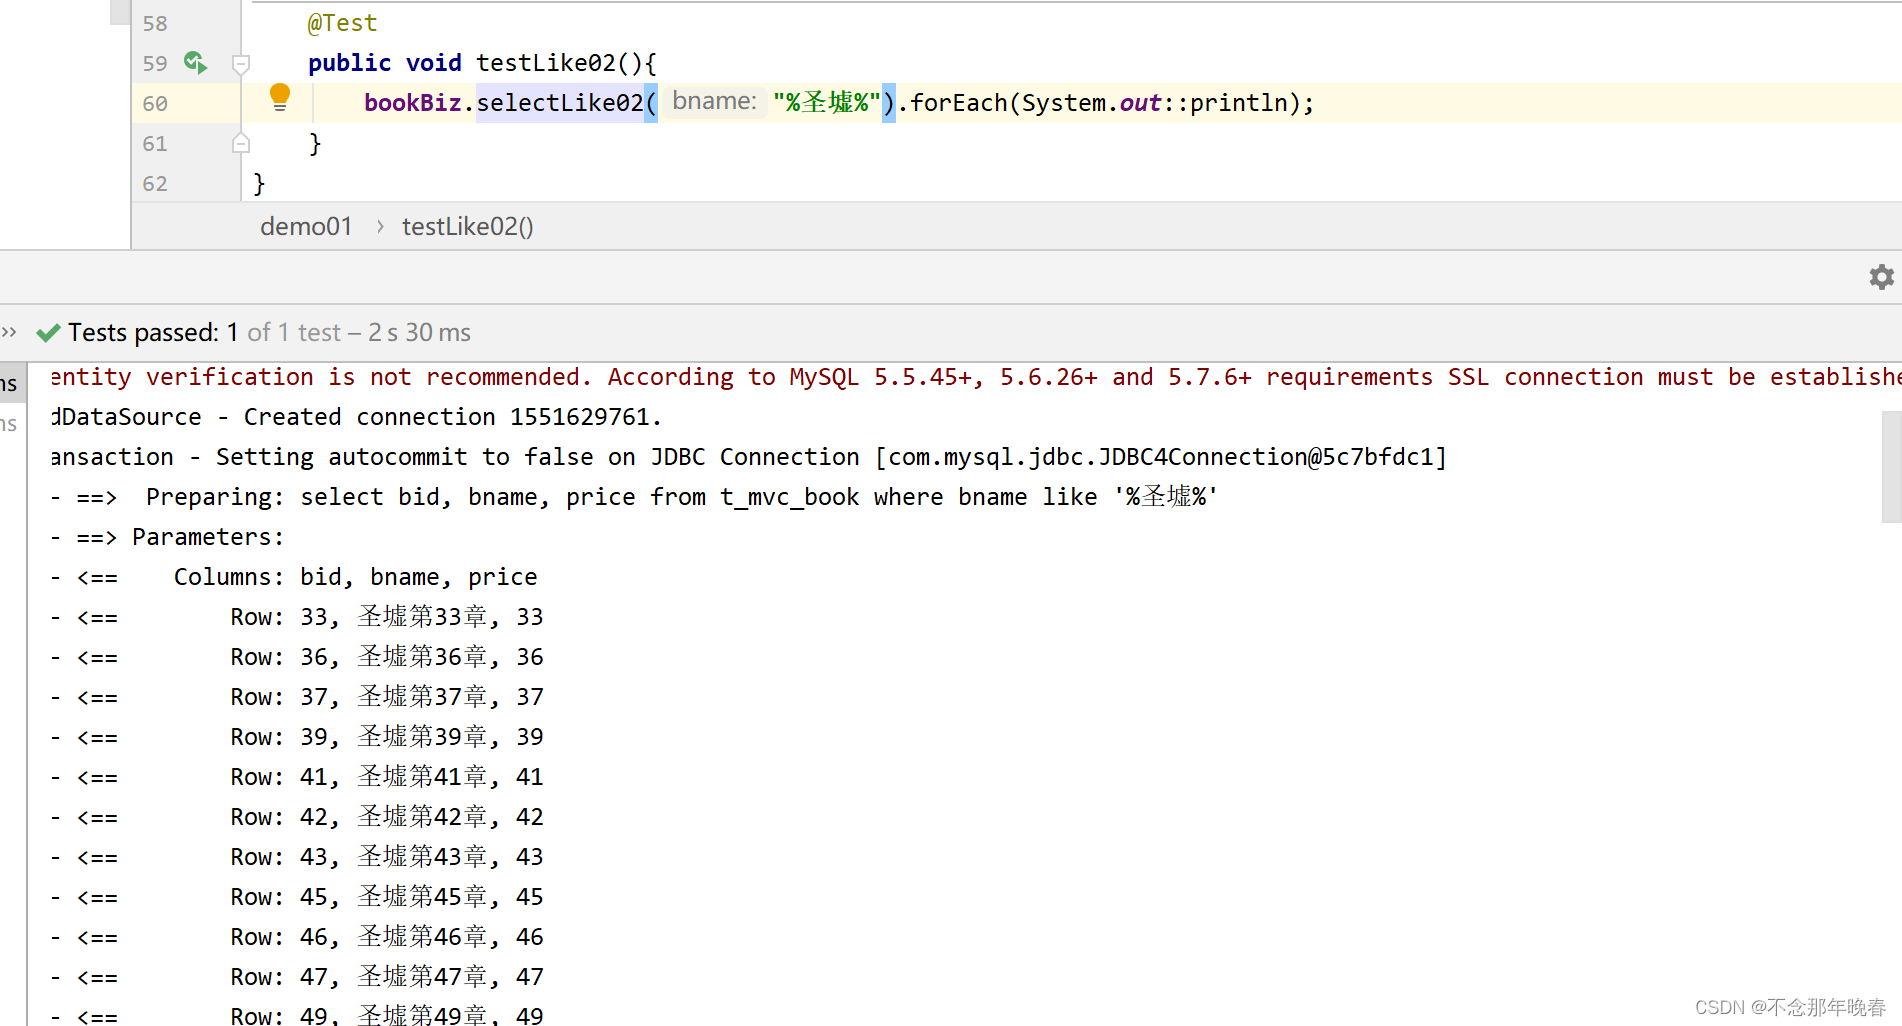Collapse the testLike02 method fold marker at line 59
This screenshot has height=1026, width=1902.
pyautogui.click(x=241, y=64)
